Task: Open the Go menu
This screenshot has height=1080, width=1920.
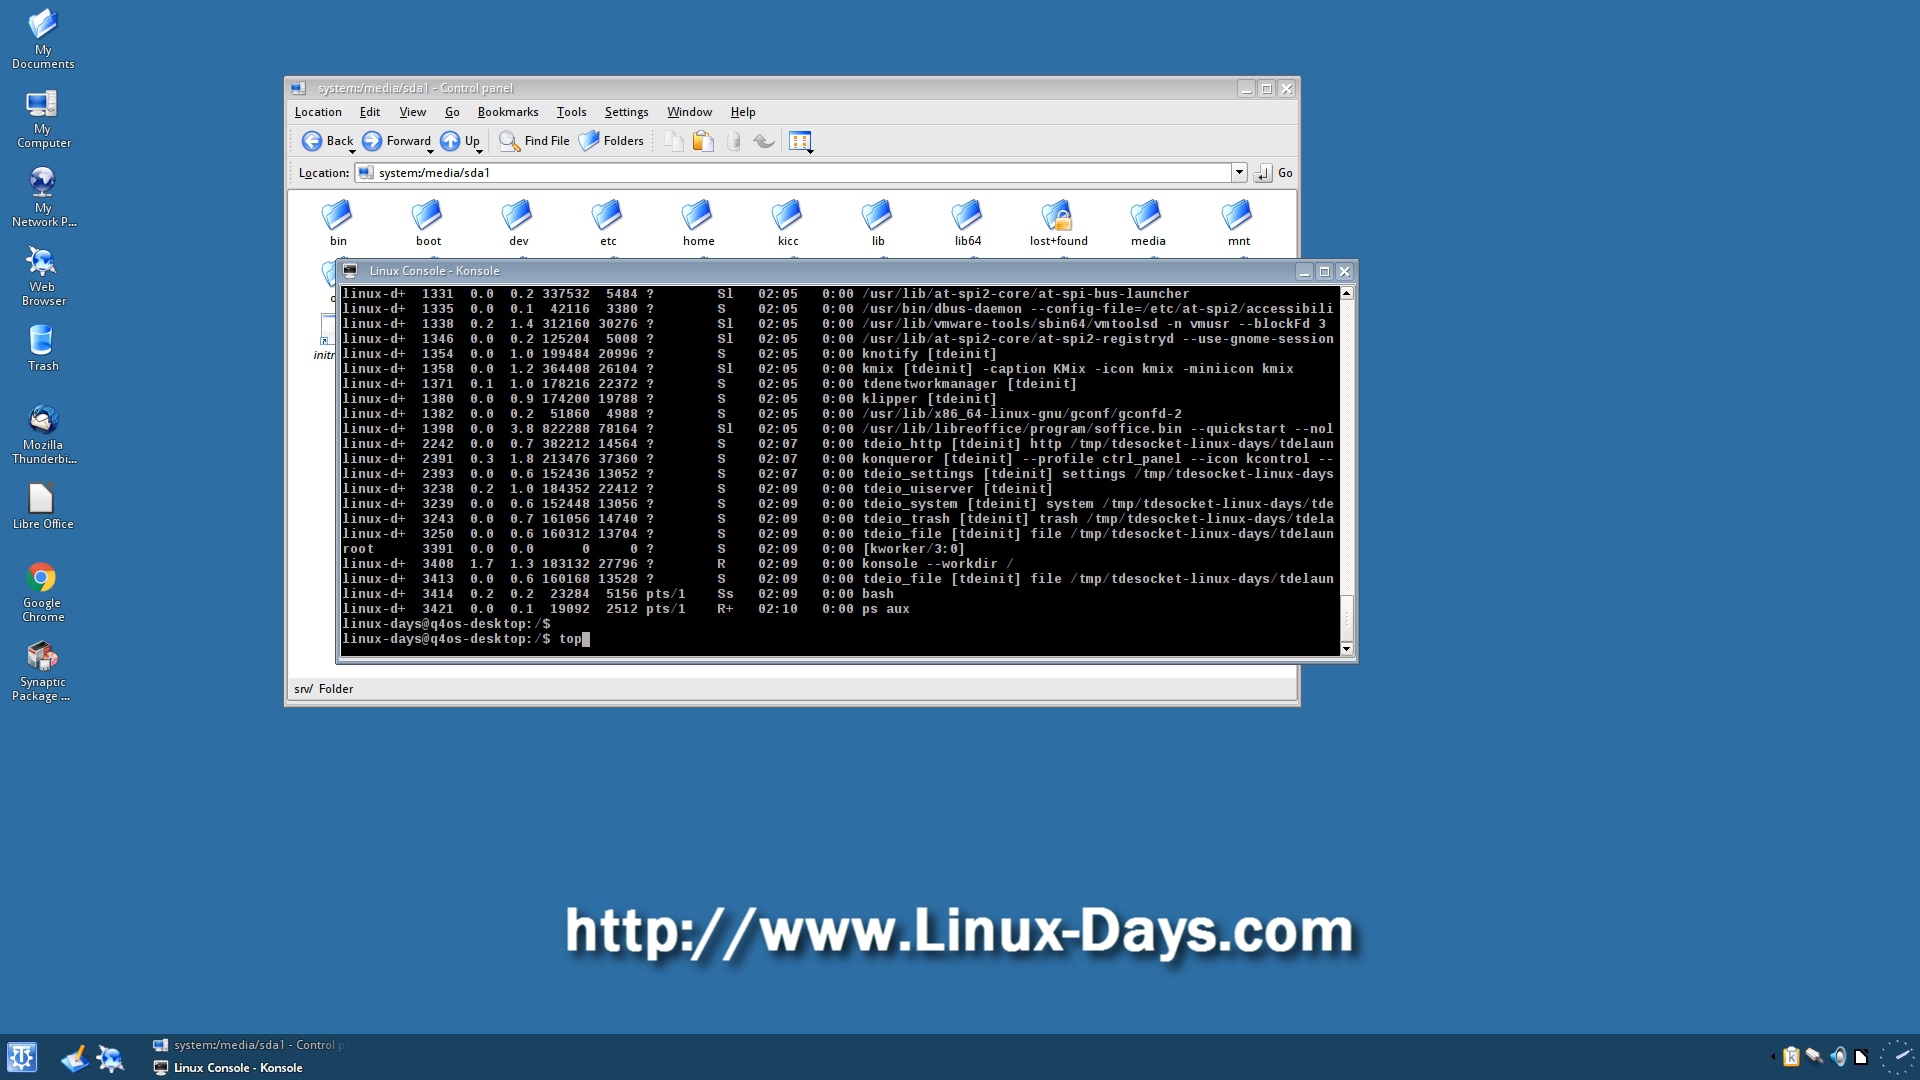Action: pyautogui.click(x=452, y=112)
